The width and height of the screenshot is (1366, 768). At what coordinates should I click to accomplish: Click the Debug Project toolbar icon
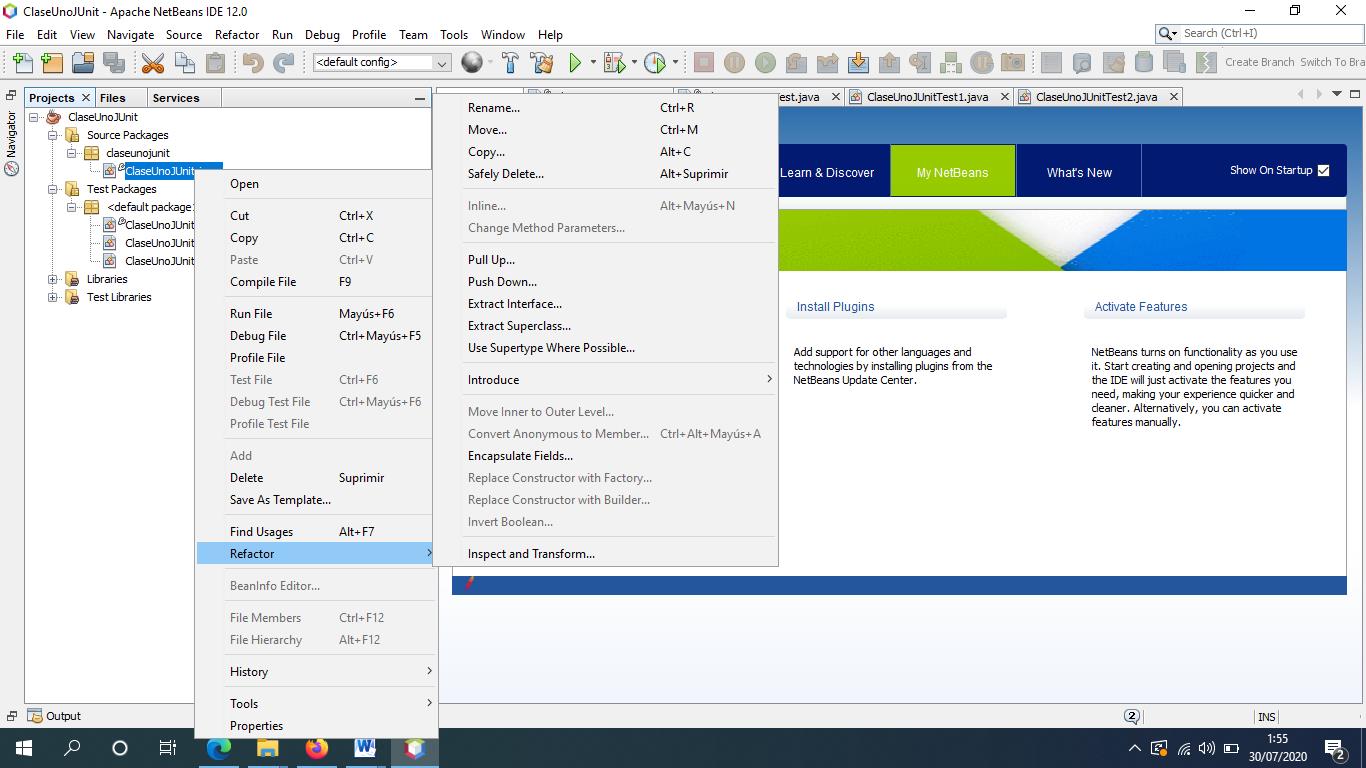614,62
